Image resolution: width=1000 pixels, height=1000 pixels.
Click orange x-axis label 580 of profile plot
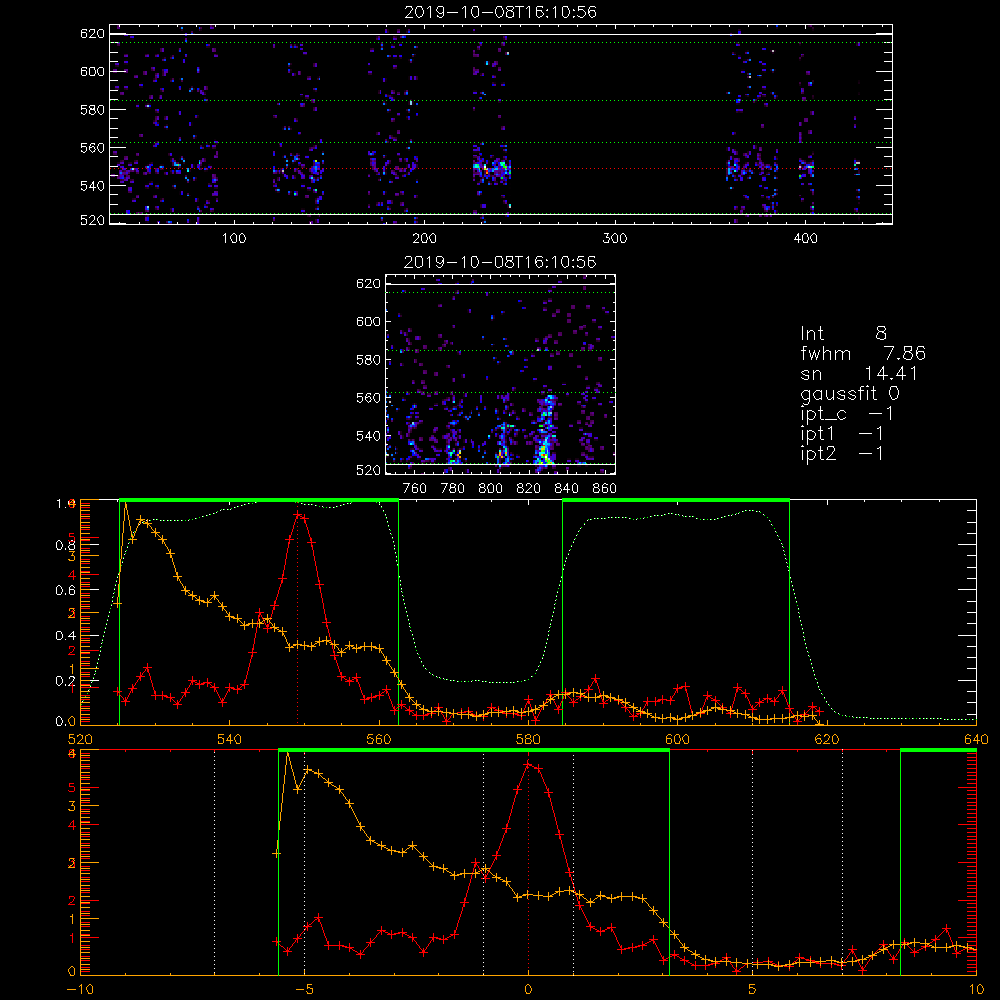(x=528, y=740)
